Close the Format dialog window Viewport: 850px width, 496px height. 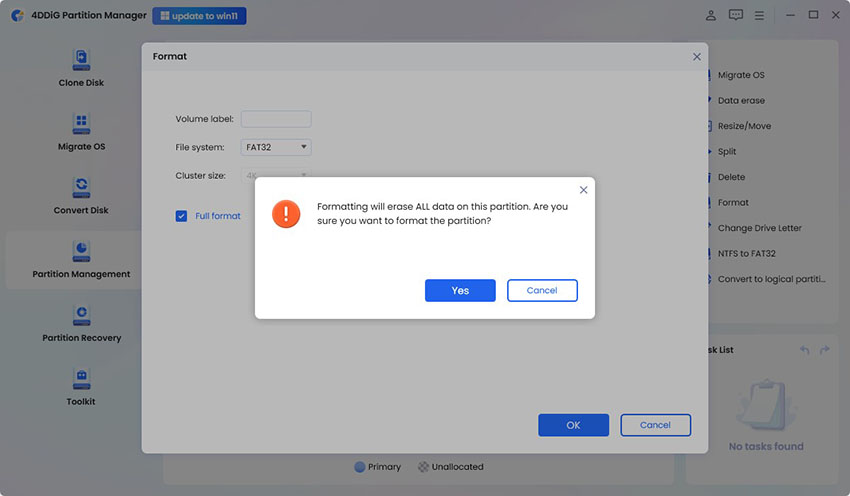coord(697,56)
